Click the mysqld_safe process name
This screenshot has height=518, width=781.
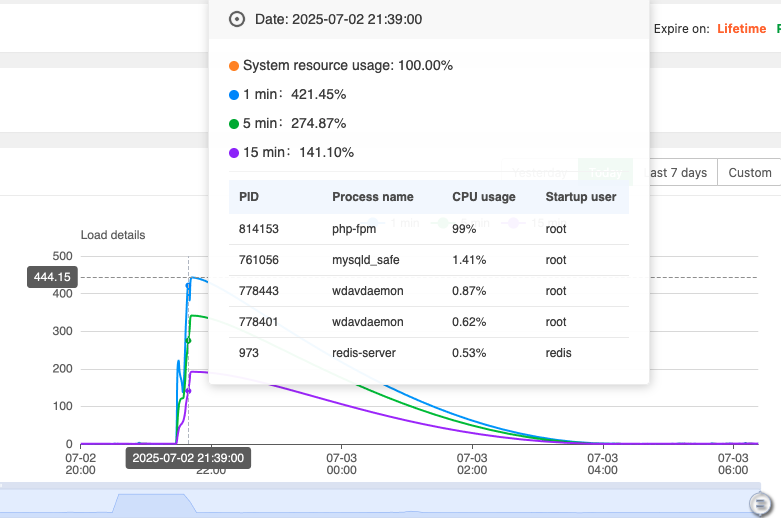pyautogui.click(x=367, y=260)
